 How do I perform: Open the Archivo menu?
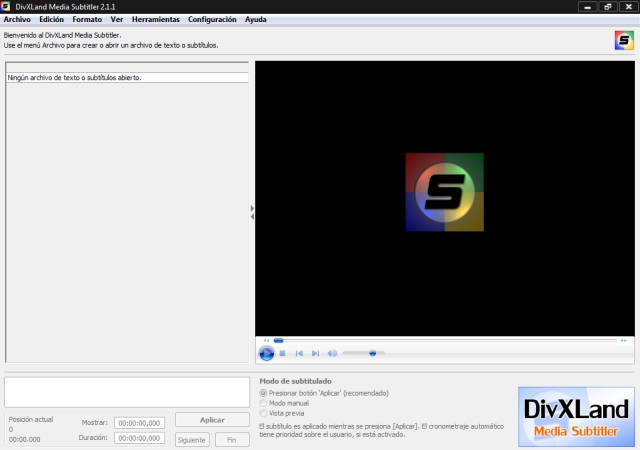(x=17, y=20)
